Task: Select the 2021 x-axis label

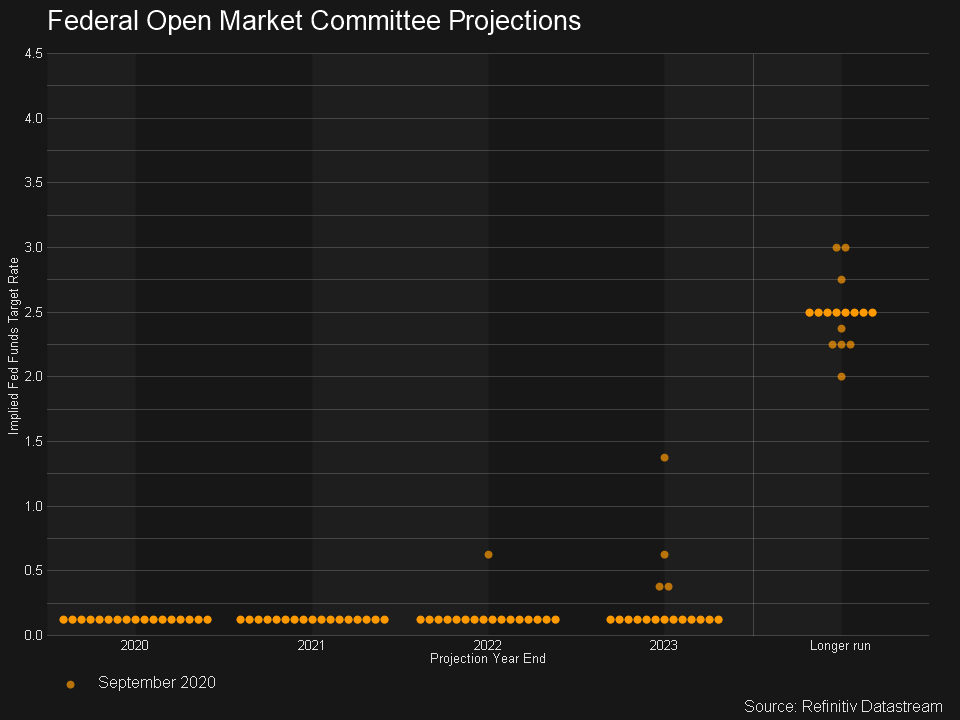Action: (x=311, y=646)
